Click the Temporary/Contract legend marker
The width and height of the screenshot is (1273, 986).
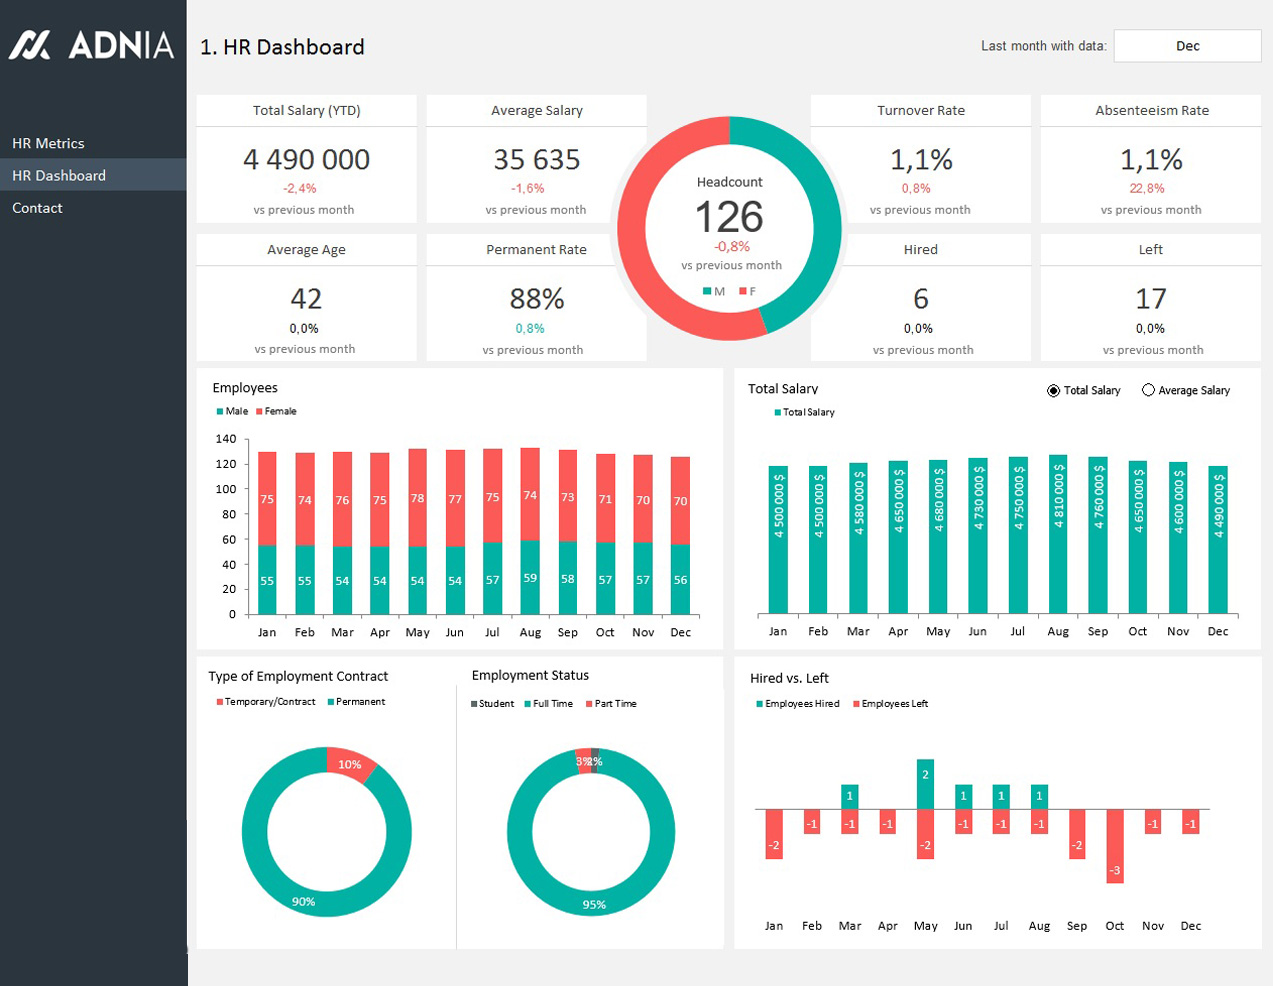click(220, 702)
